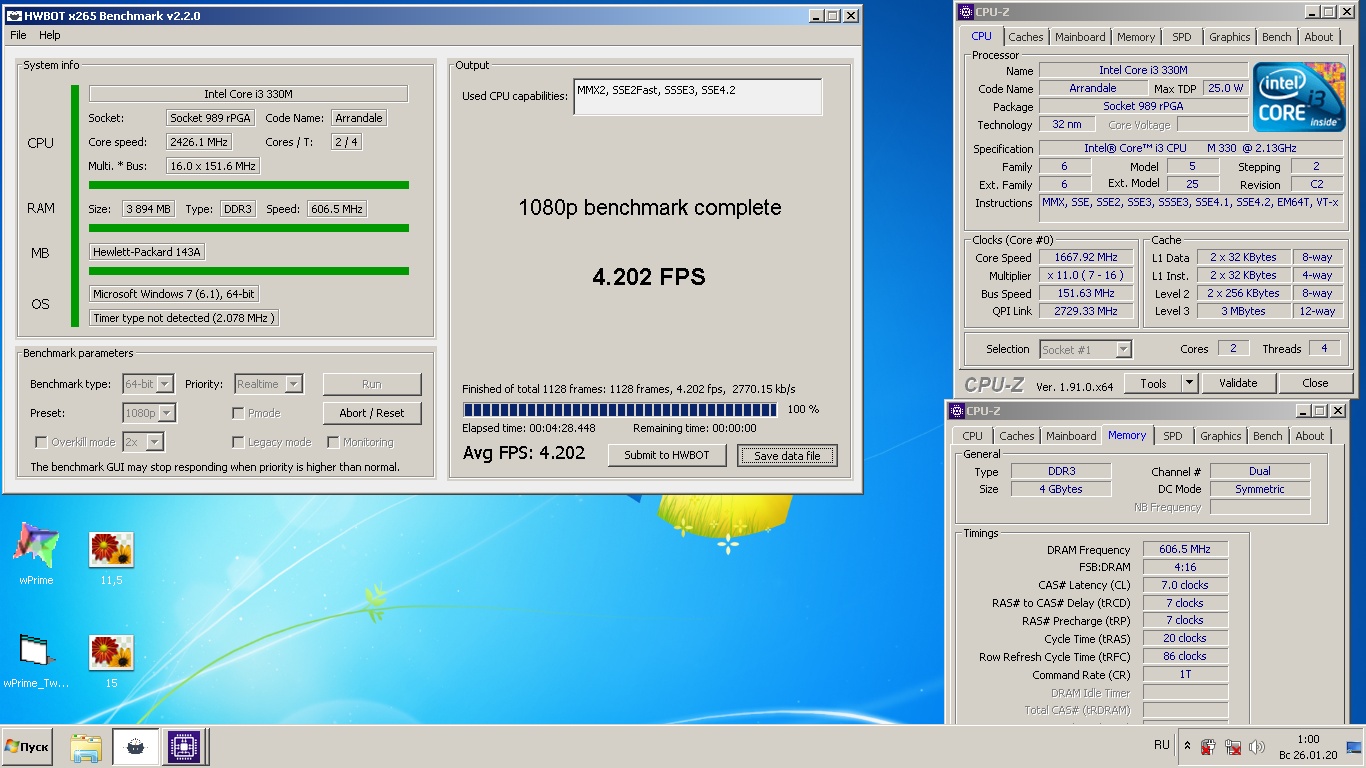
Task: Open the File menu in HWBOT x265
Action: pos(18,35)
